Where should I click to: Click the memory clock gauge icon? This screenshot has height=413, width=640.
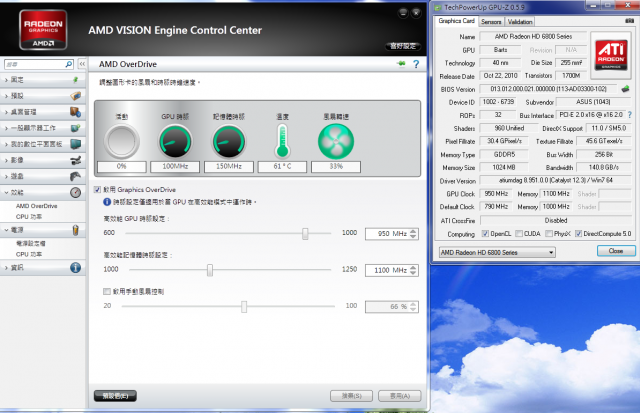click(229, 142)
